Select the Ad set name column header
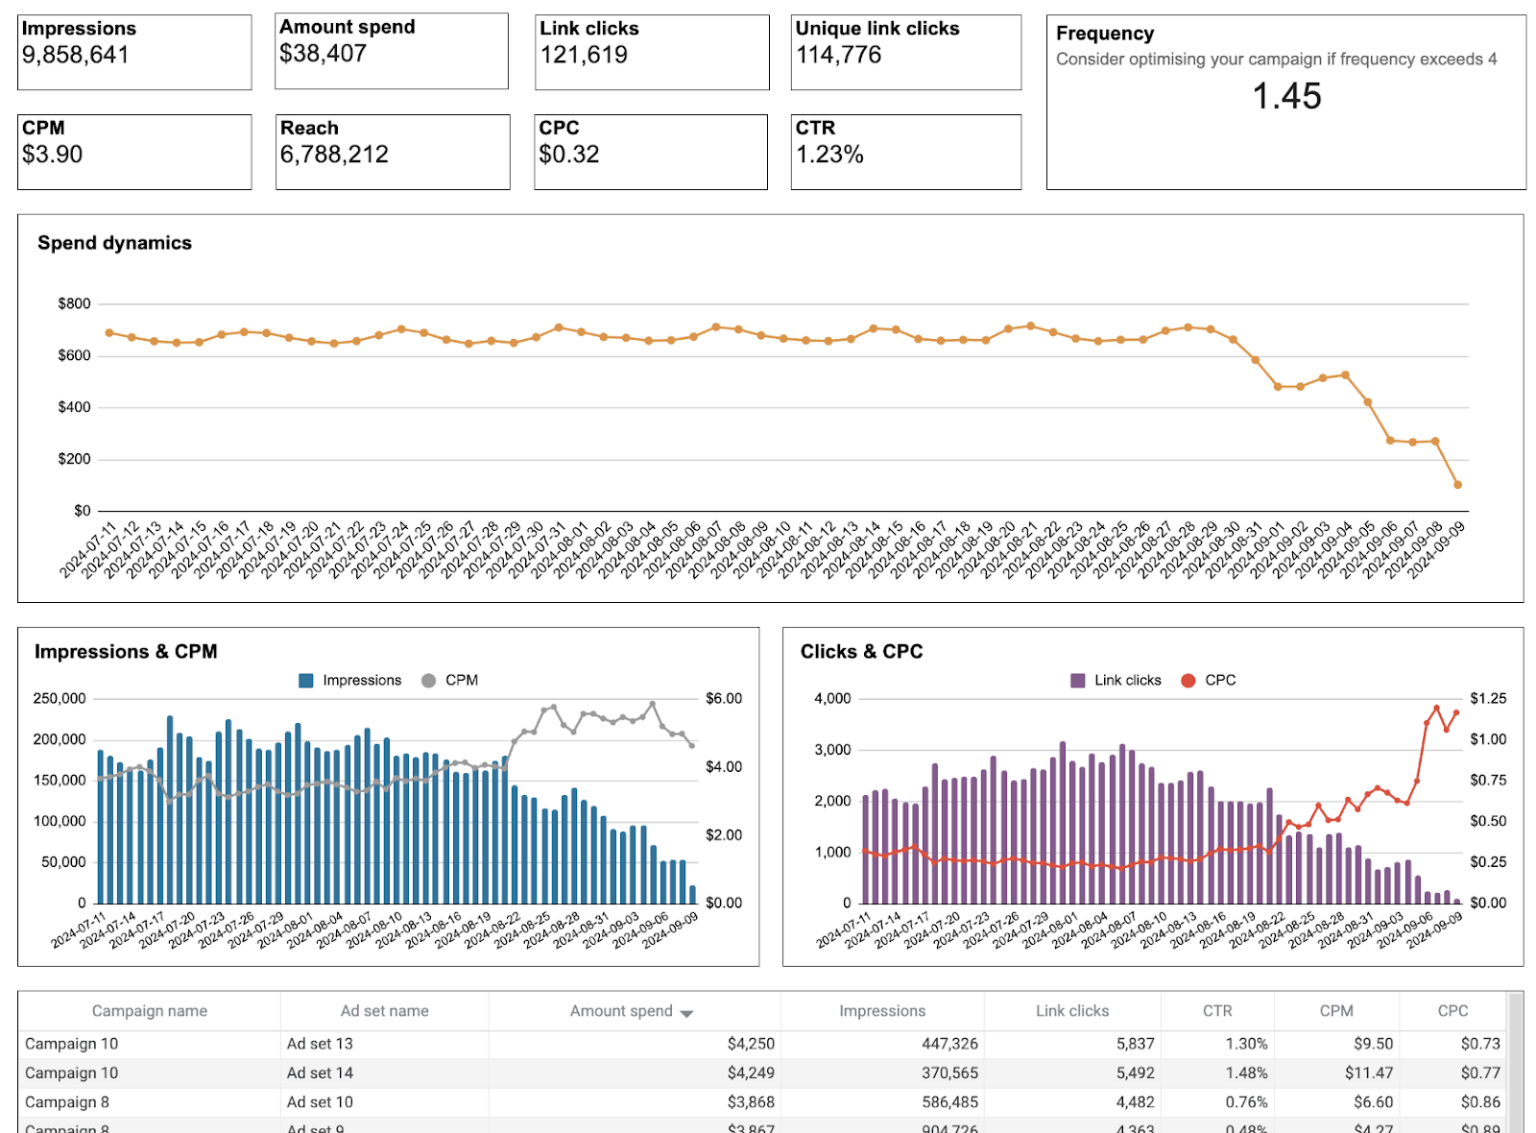Image resolution: width=1536 pixels, height=1133 pixels. [385, 1010]
